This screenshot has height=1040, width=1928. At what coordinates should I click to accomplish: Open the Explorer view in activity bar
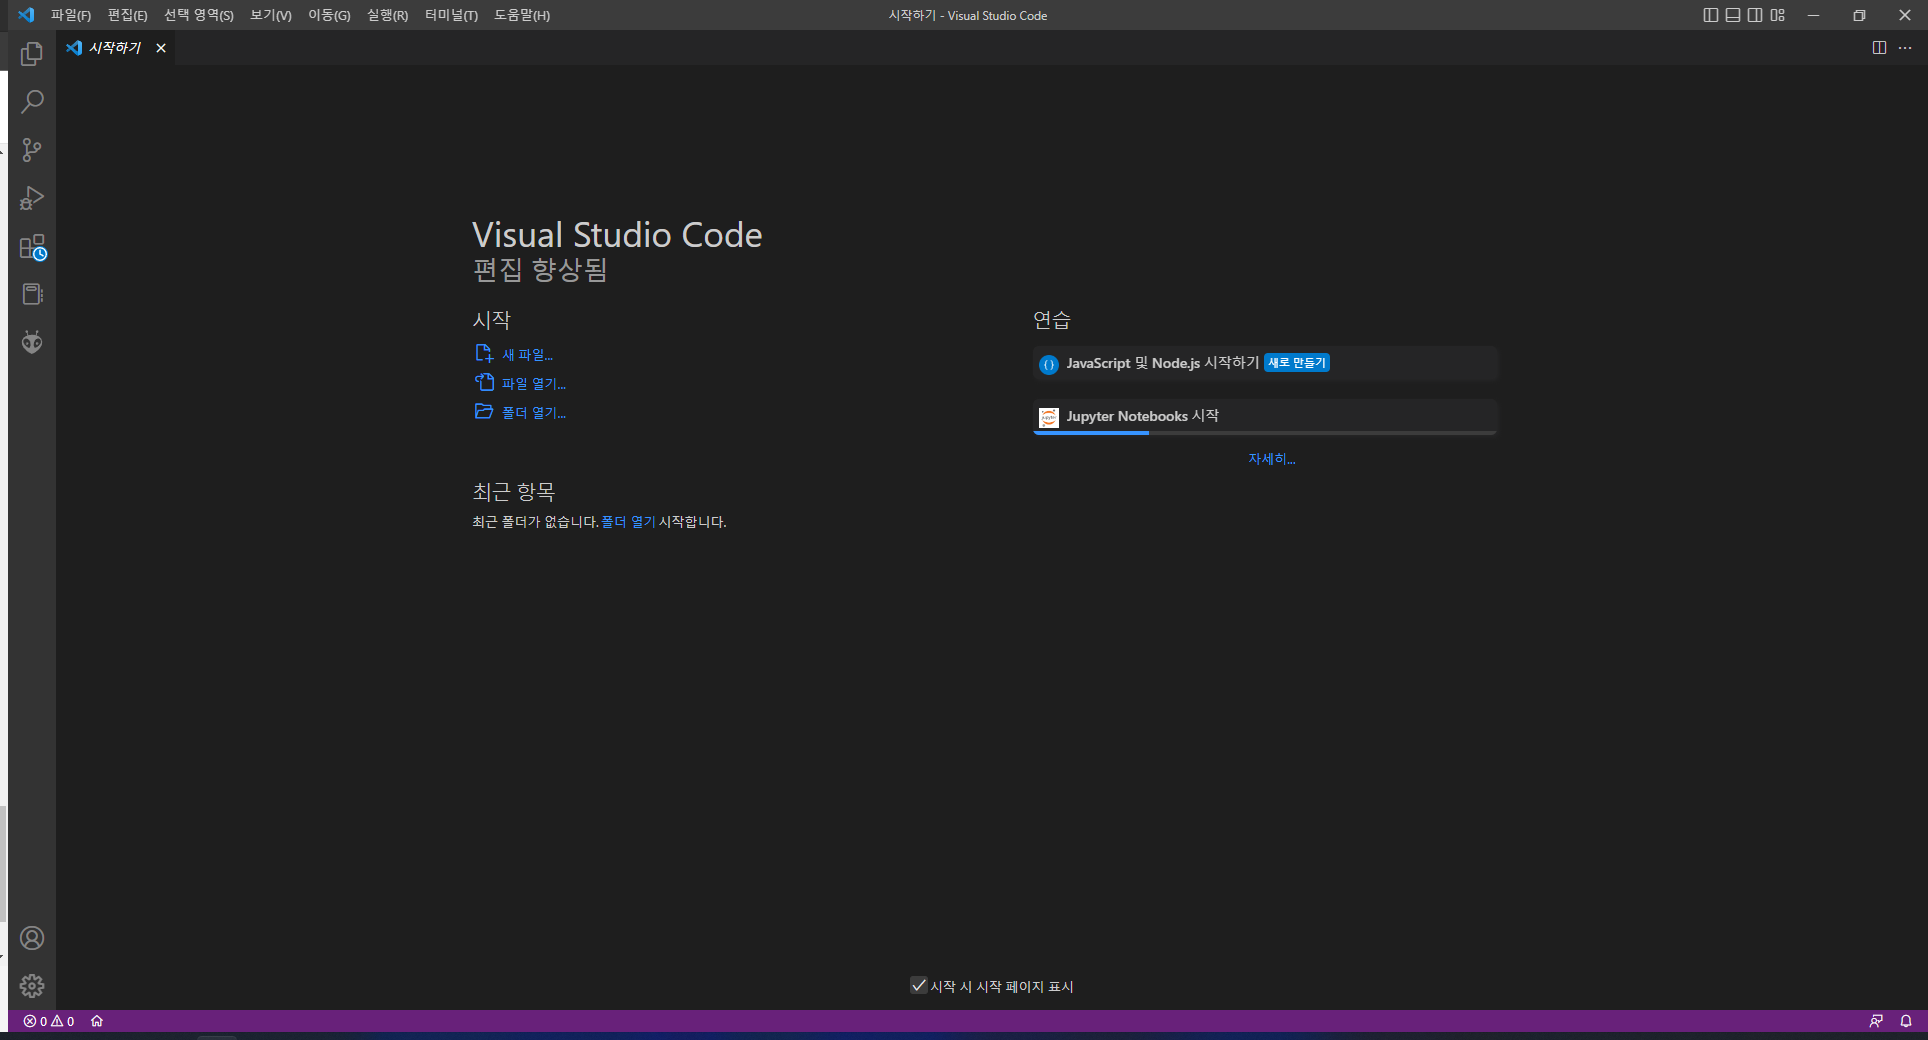32,54
